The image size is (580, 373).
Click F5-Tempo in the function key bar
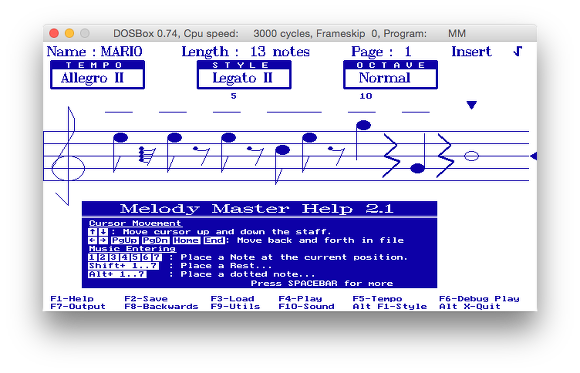[377, 299]
